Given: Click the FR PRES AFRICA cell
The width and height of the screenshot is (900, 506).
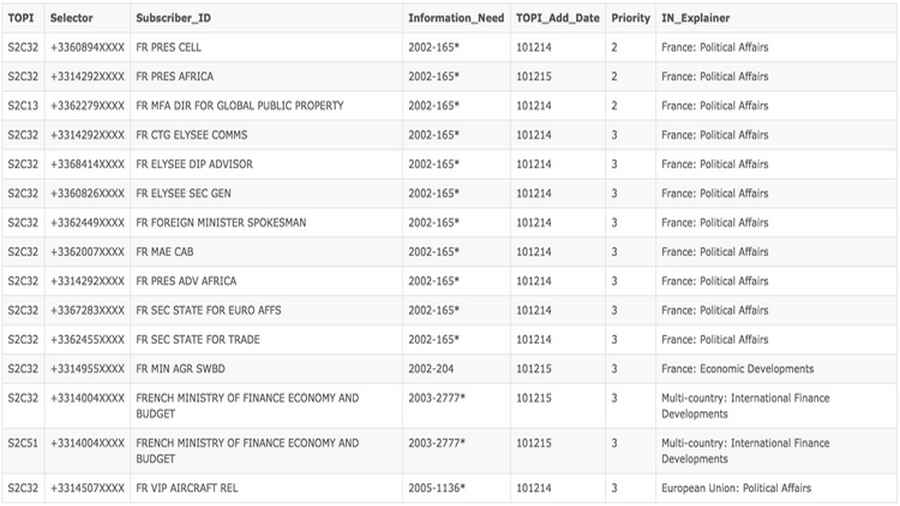Looking at the screenshot, I should (175, 76).
